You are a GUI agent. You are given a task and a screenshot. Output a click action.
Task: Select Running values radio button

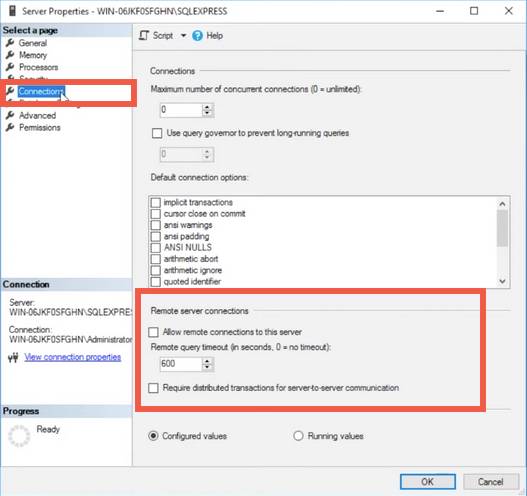coord(298,436)
